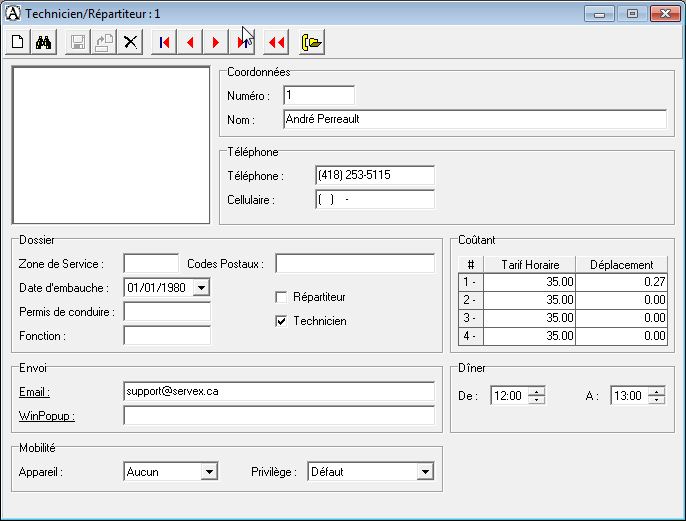The height and width of the screenshot is (521, 686).
Task: Select Déplacement cell in row 4
Action: point(622,336)
